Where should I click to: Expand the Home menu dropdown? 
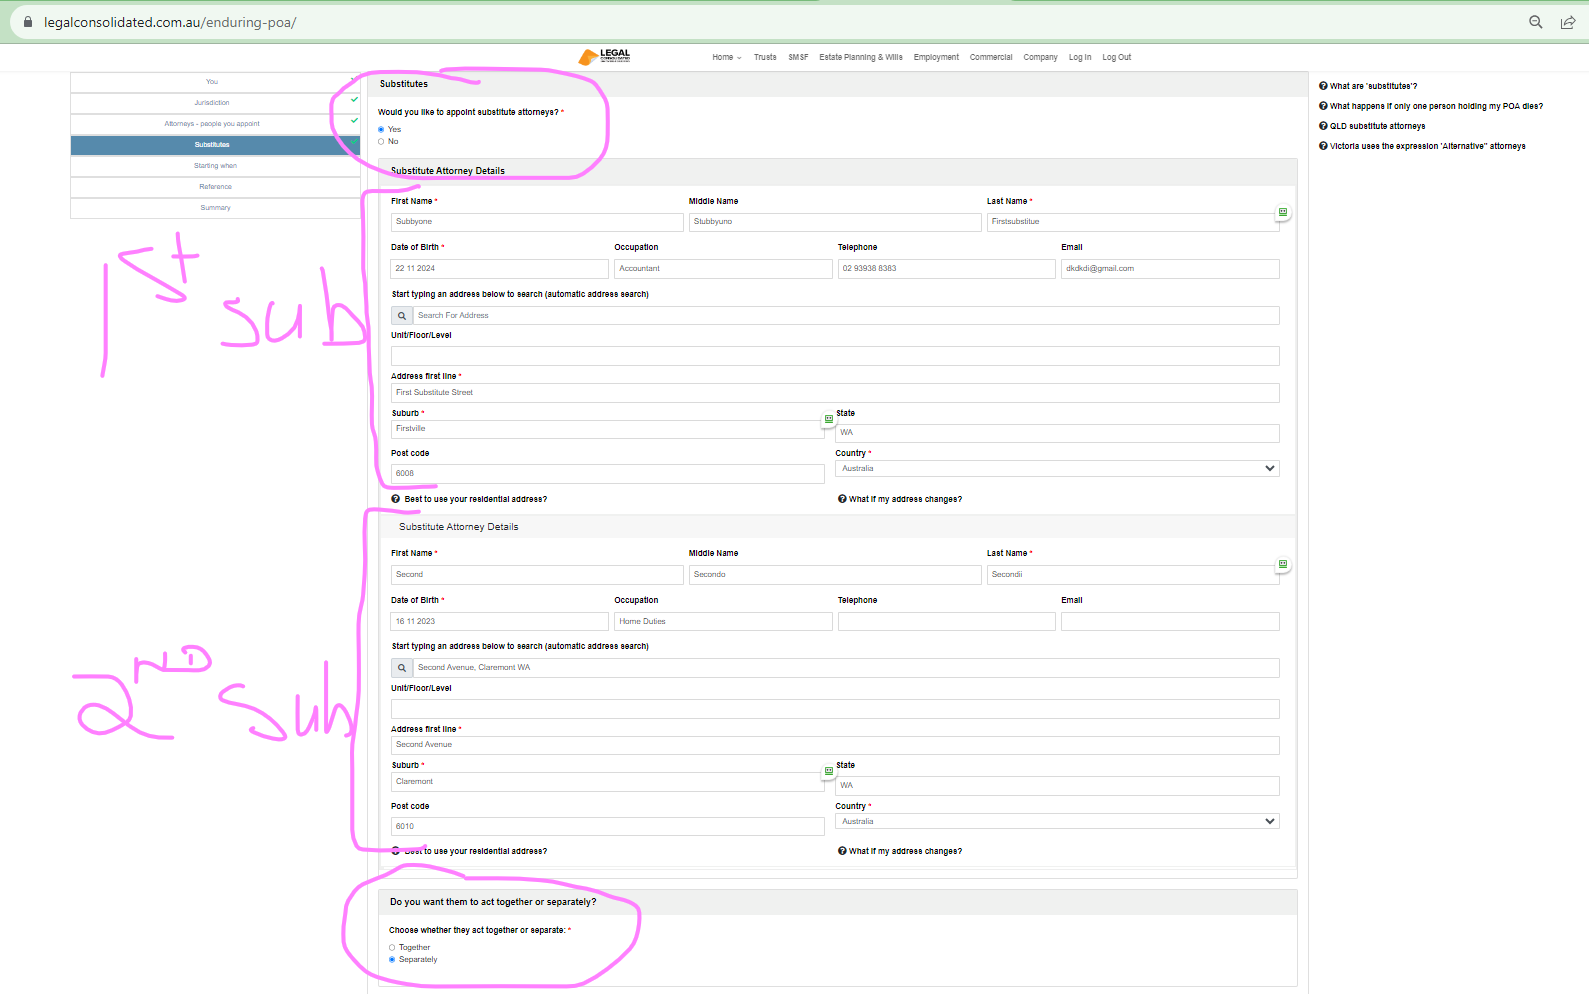point(727,57)
